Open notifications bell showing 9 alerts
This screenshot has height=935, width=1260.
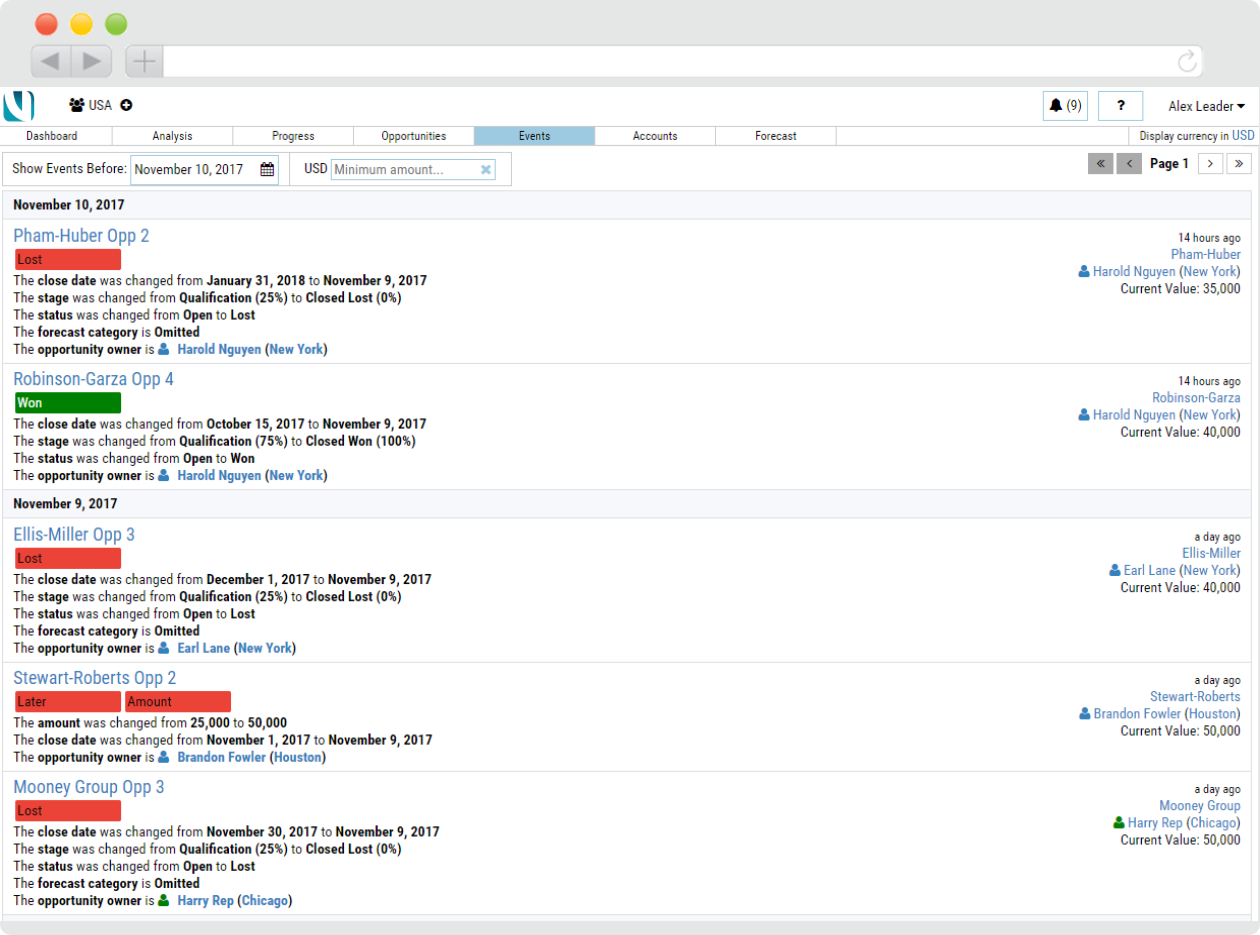[1064, 106]
